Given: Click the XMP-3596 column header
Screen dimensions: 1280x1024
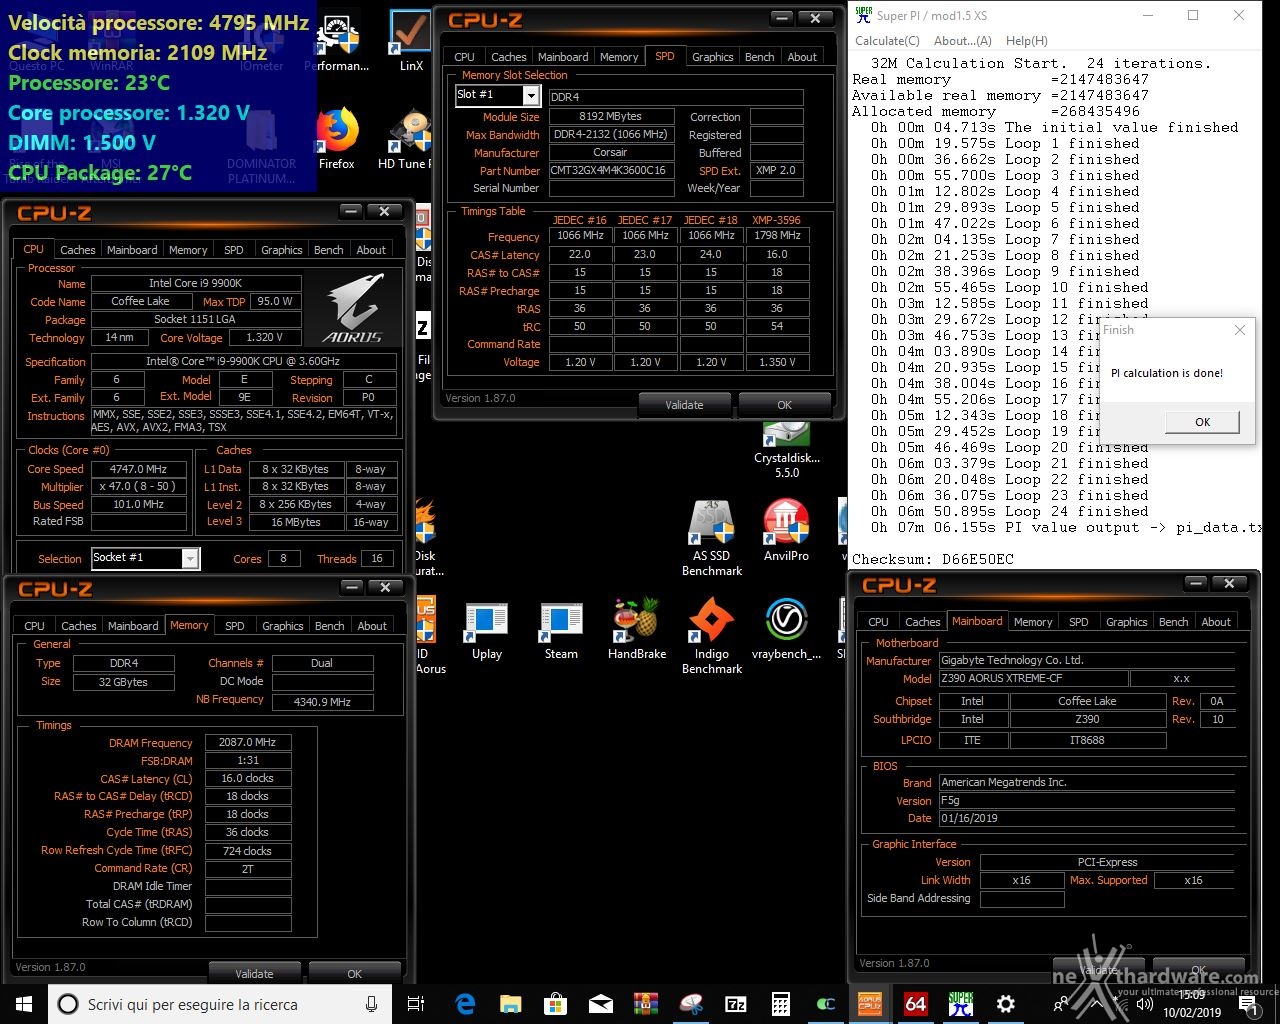Looking at the screenshot, I should pos(776,220).
